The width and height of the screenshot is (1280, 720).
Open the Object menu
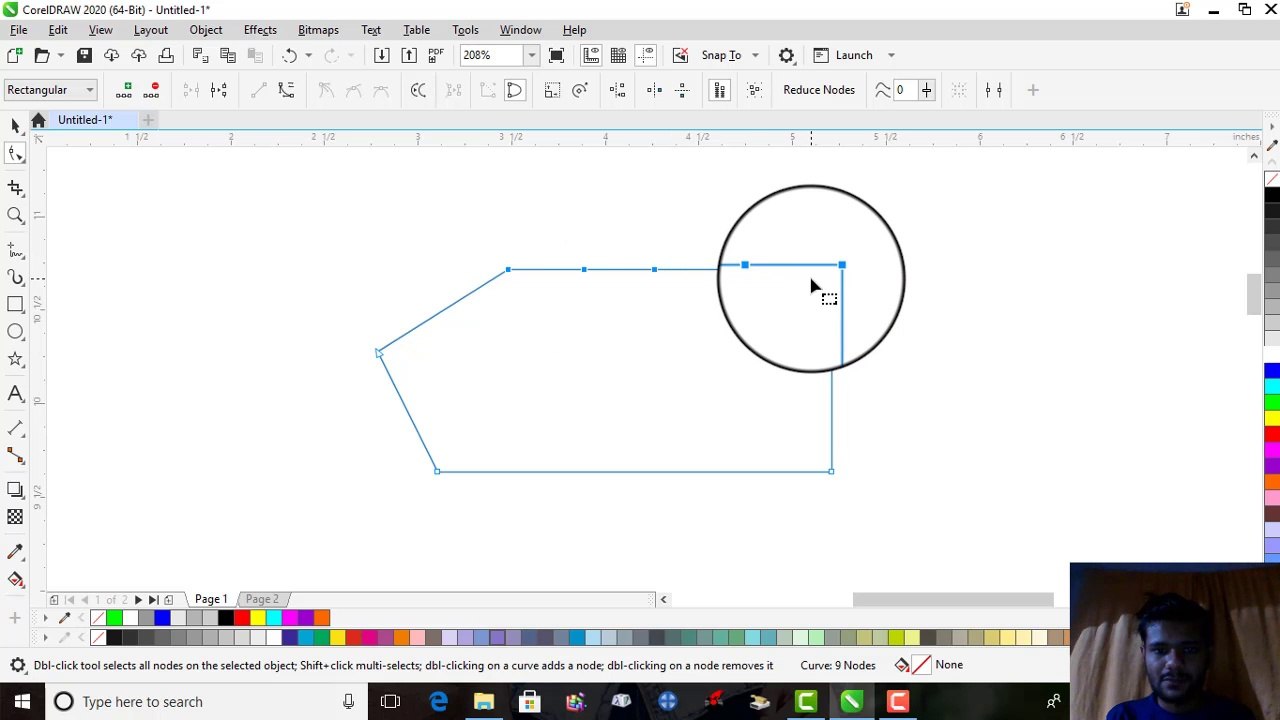[x=206, y=30]
